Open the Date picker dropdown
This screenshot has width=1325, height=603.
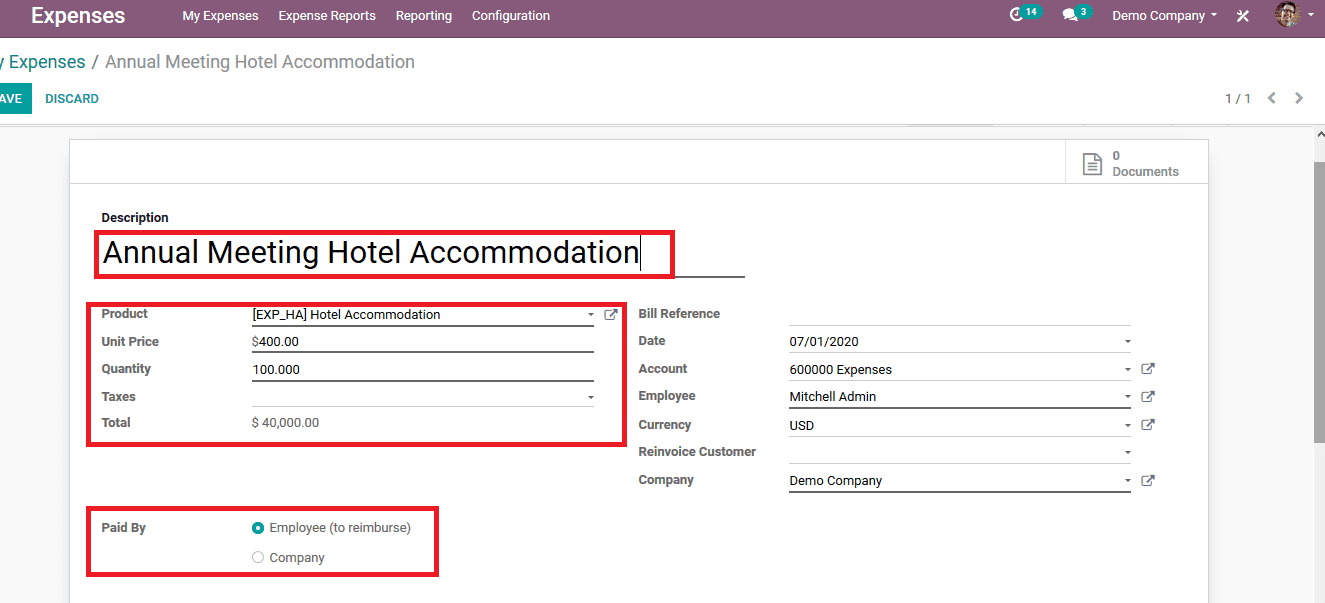[x=1127, y=342]
